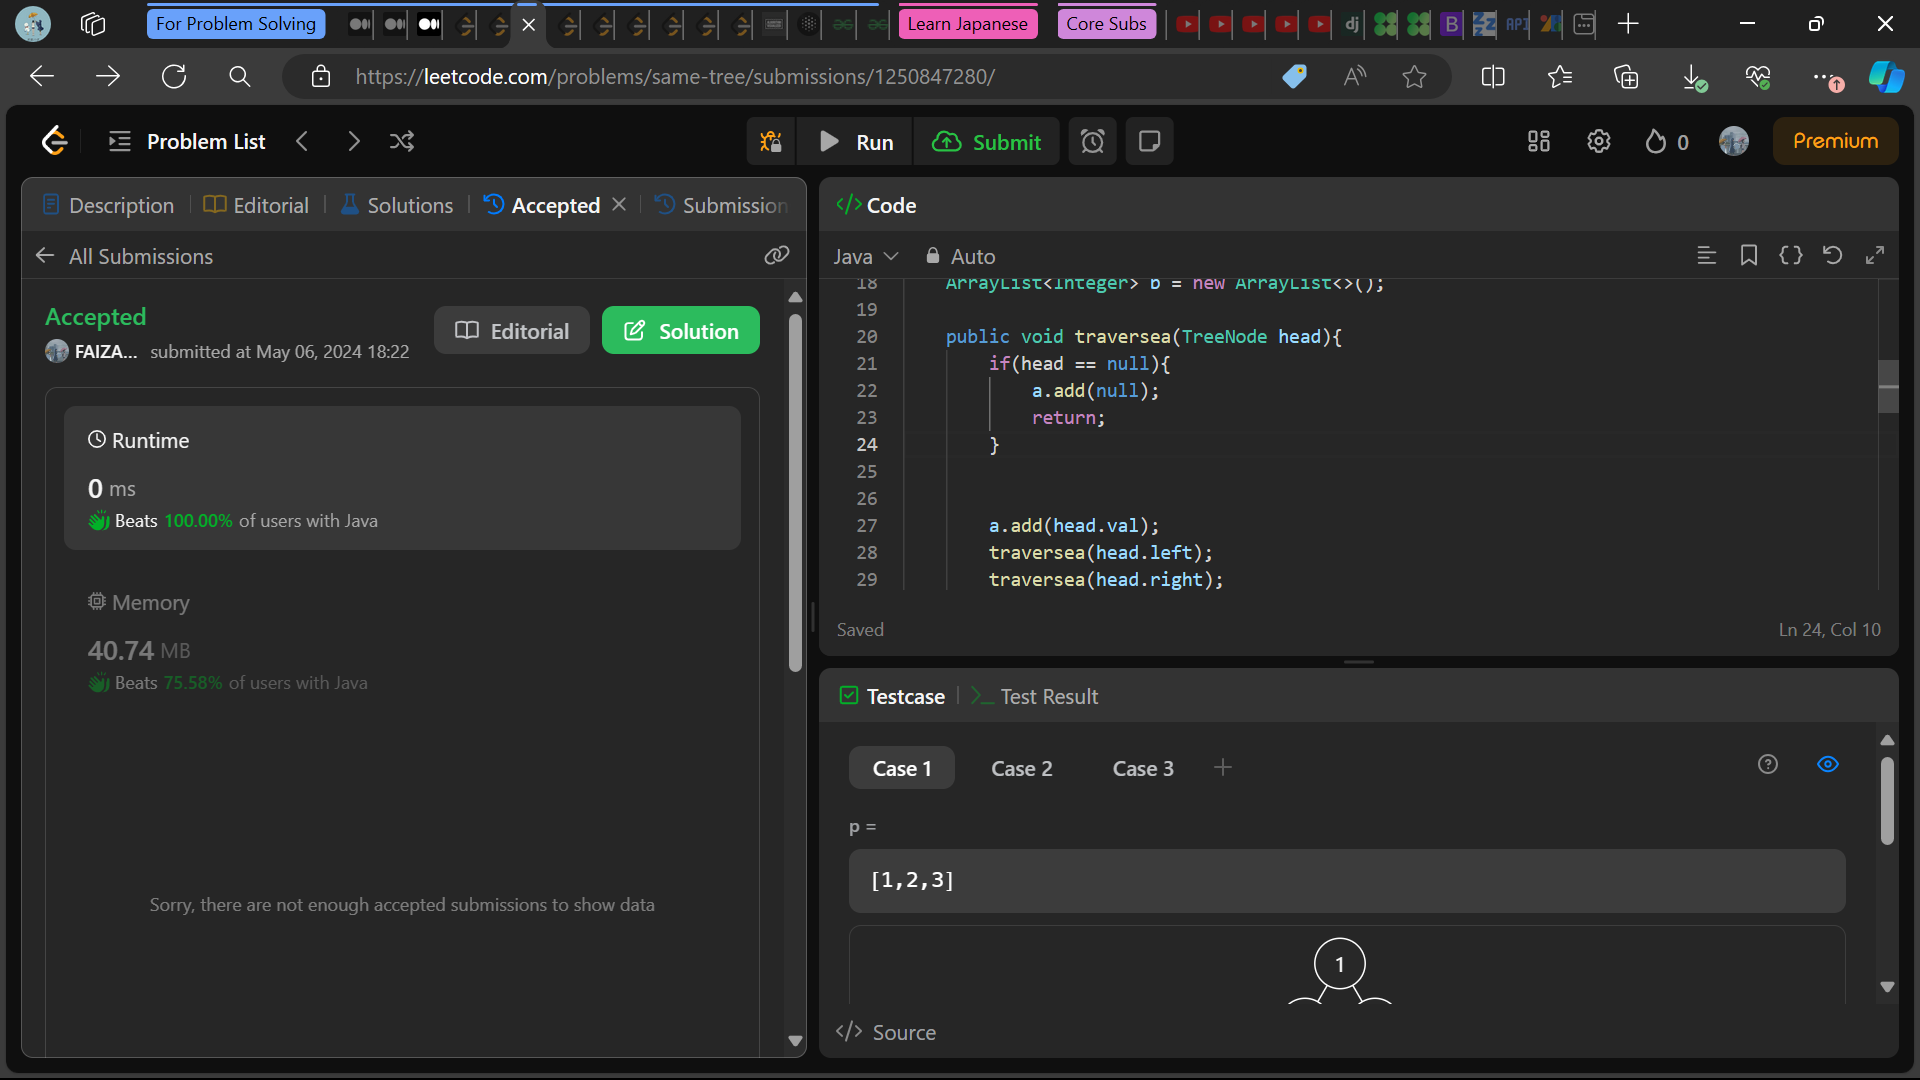Open the Core Subs tab group

pos(1106,23)
